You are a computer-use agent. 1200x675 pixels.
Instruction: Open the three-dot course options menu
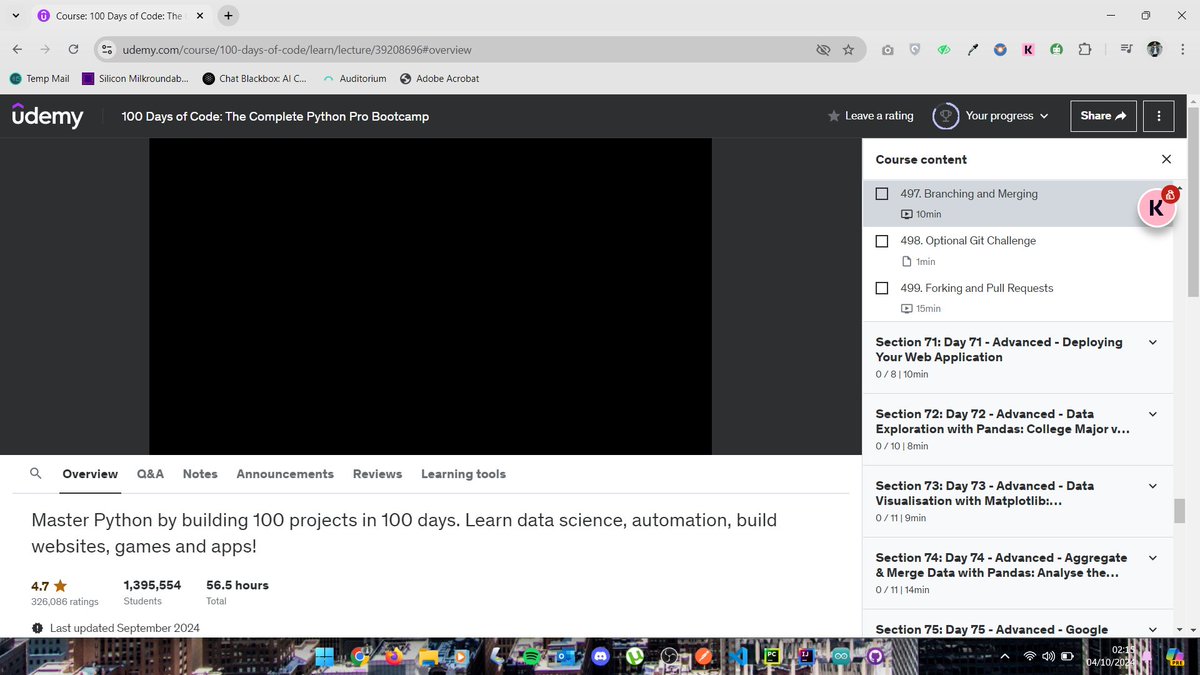(x=1158, y=116)
